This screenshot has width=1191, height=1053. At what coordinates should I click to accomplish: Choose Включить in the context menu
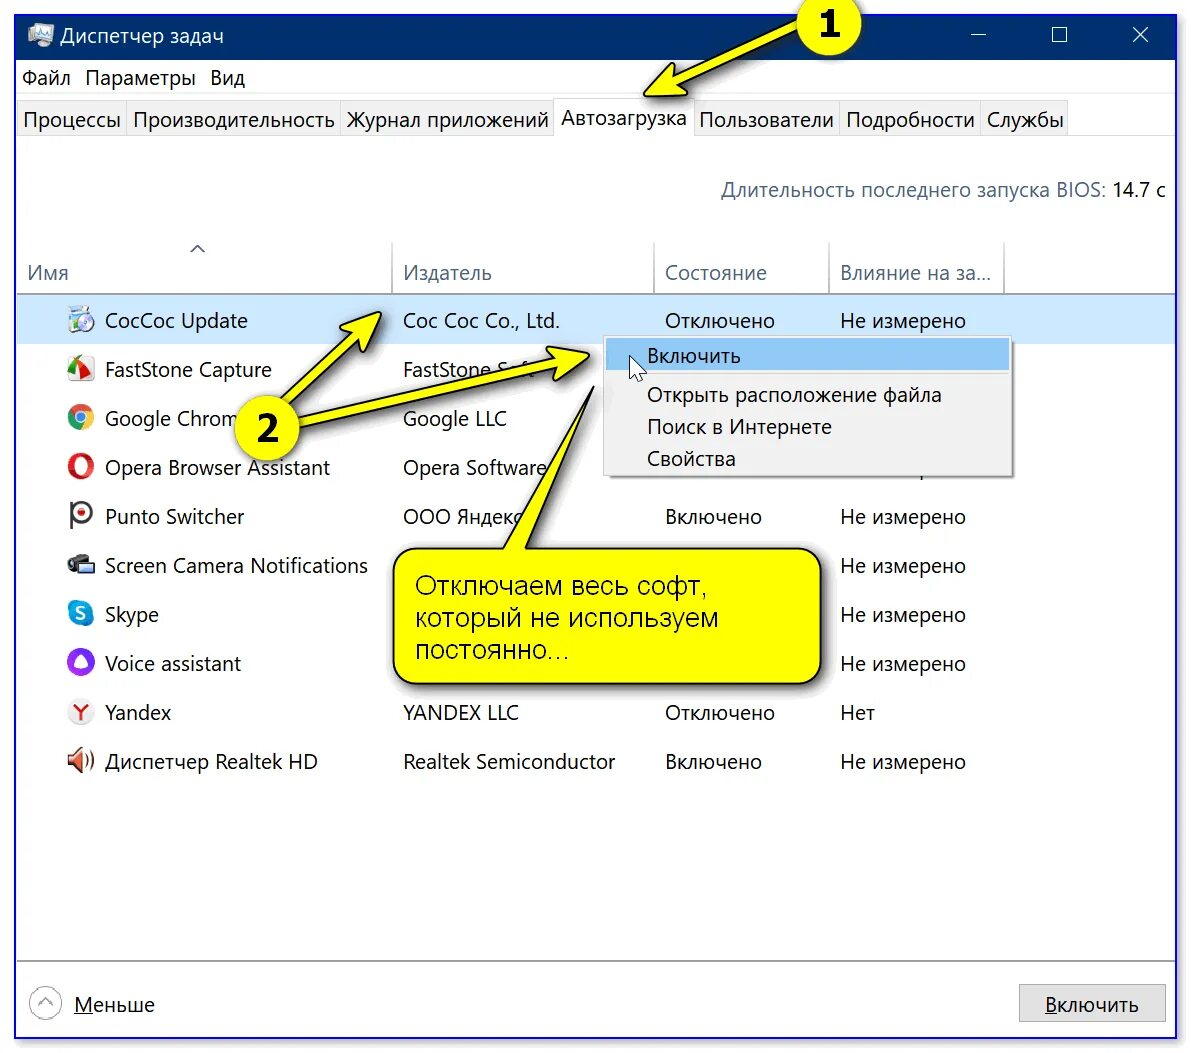(807, 356)
